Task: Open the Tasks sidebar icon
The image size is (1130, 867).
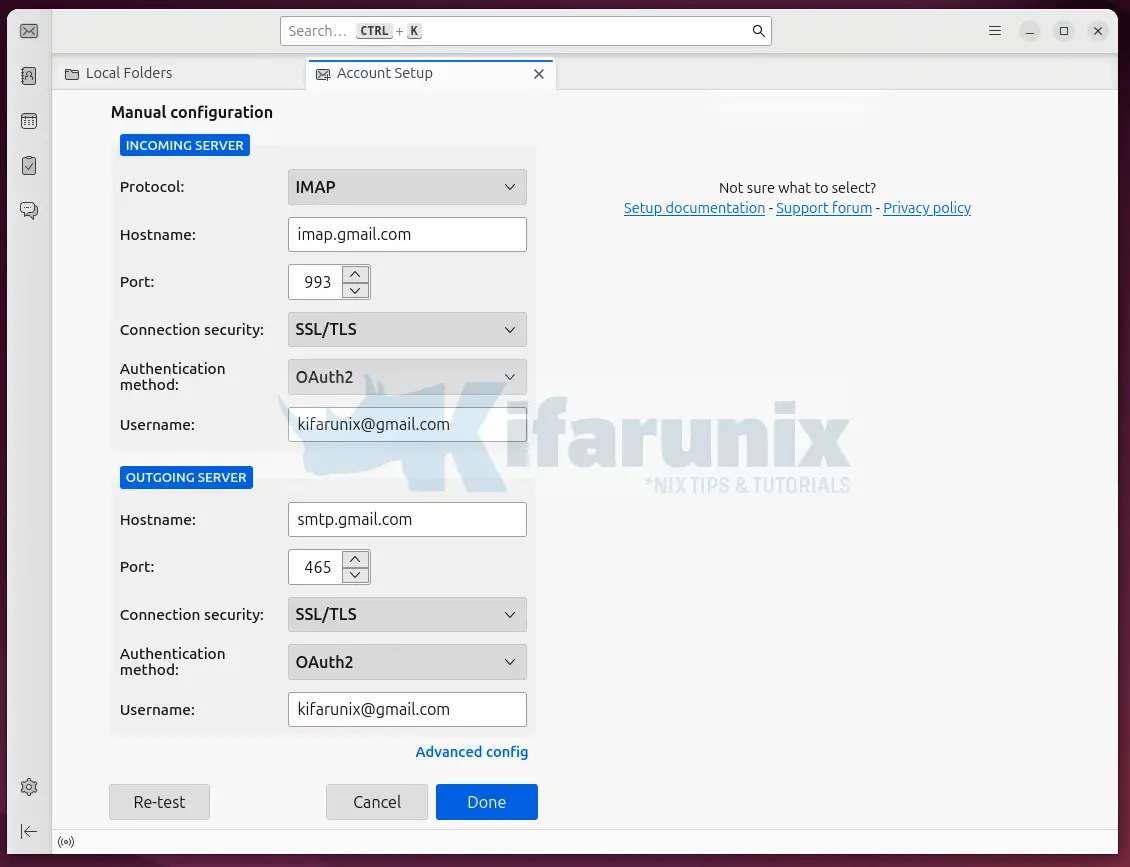Action: [x=29, y=166]
